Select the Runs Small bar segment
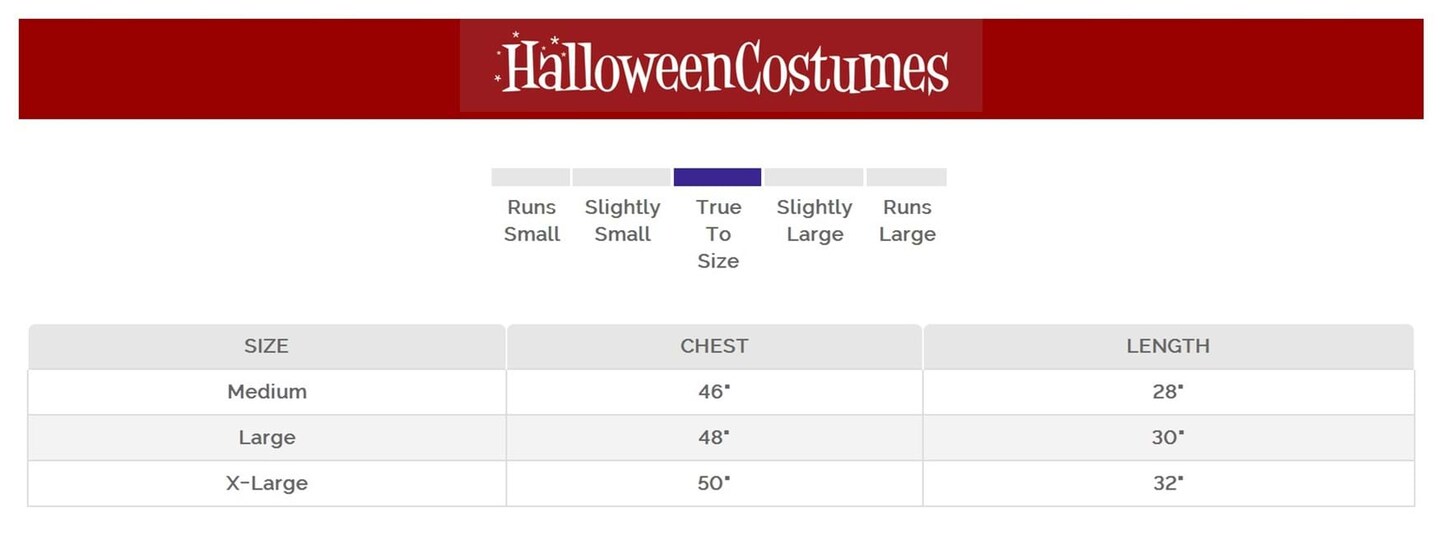Screen dimensions: 1440x534 click(530, 177)
